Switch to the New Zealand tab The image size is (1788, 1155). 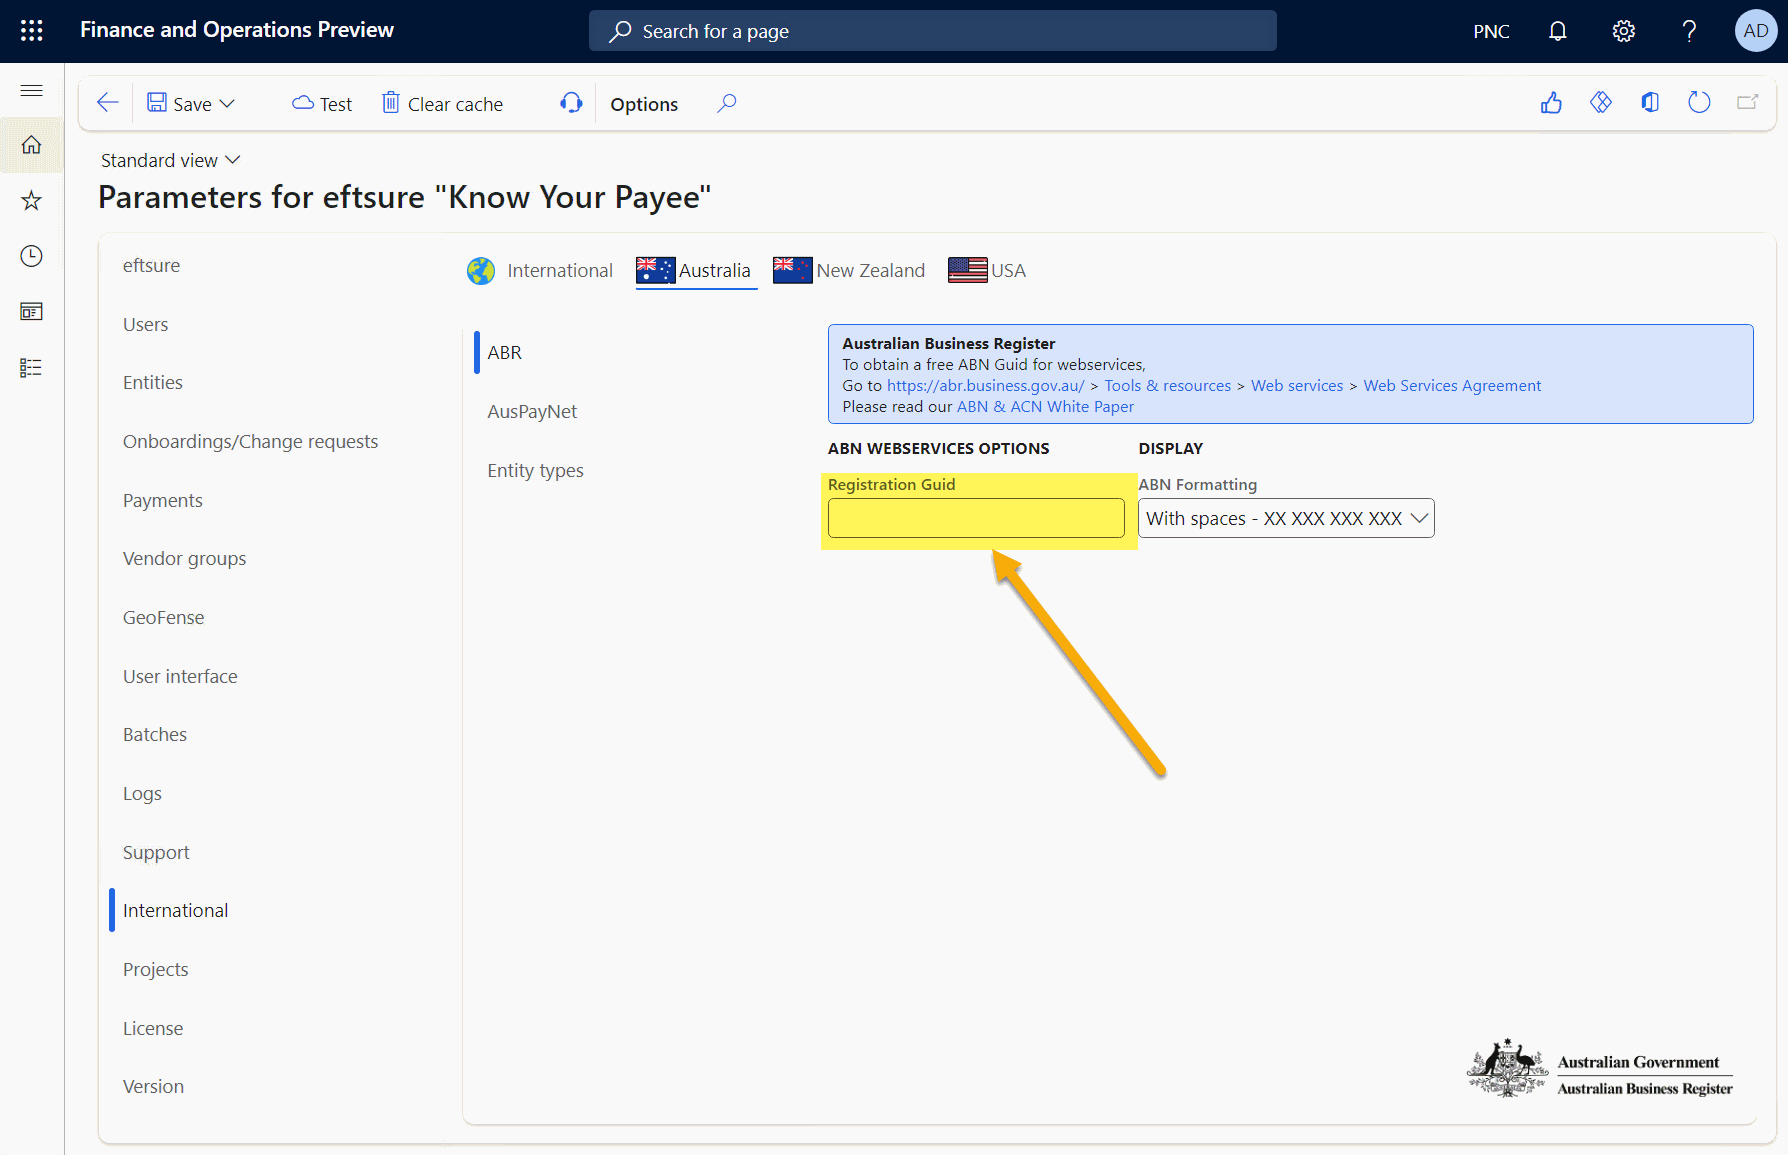coord(849,271)
